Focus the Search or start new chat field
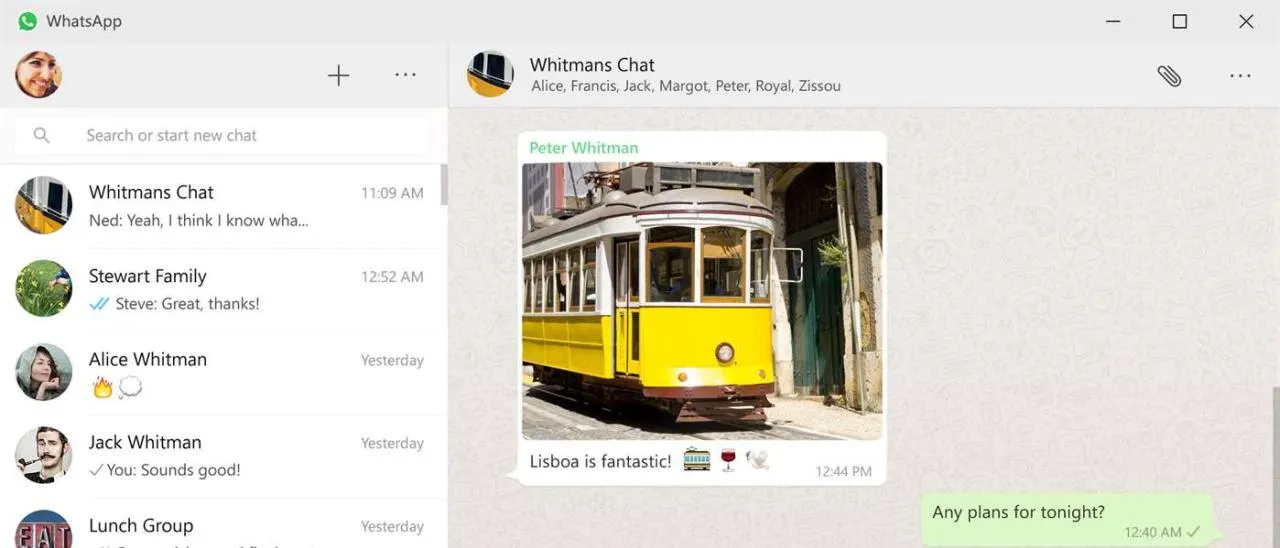Screen dimensions: 1280x548 (x=222, y=135)
